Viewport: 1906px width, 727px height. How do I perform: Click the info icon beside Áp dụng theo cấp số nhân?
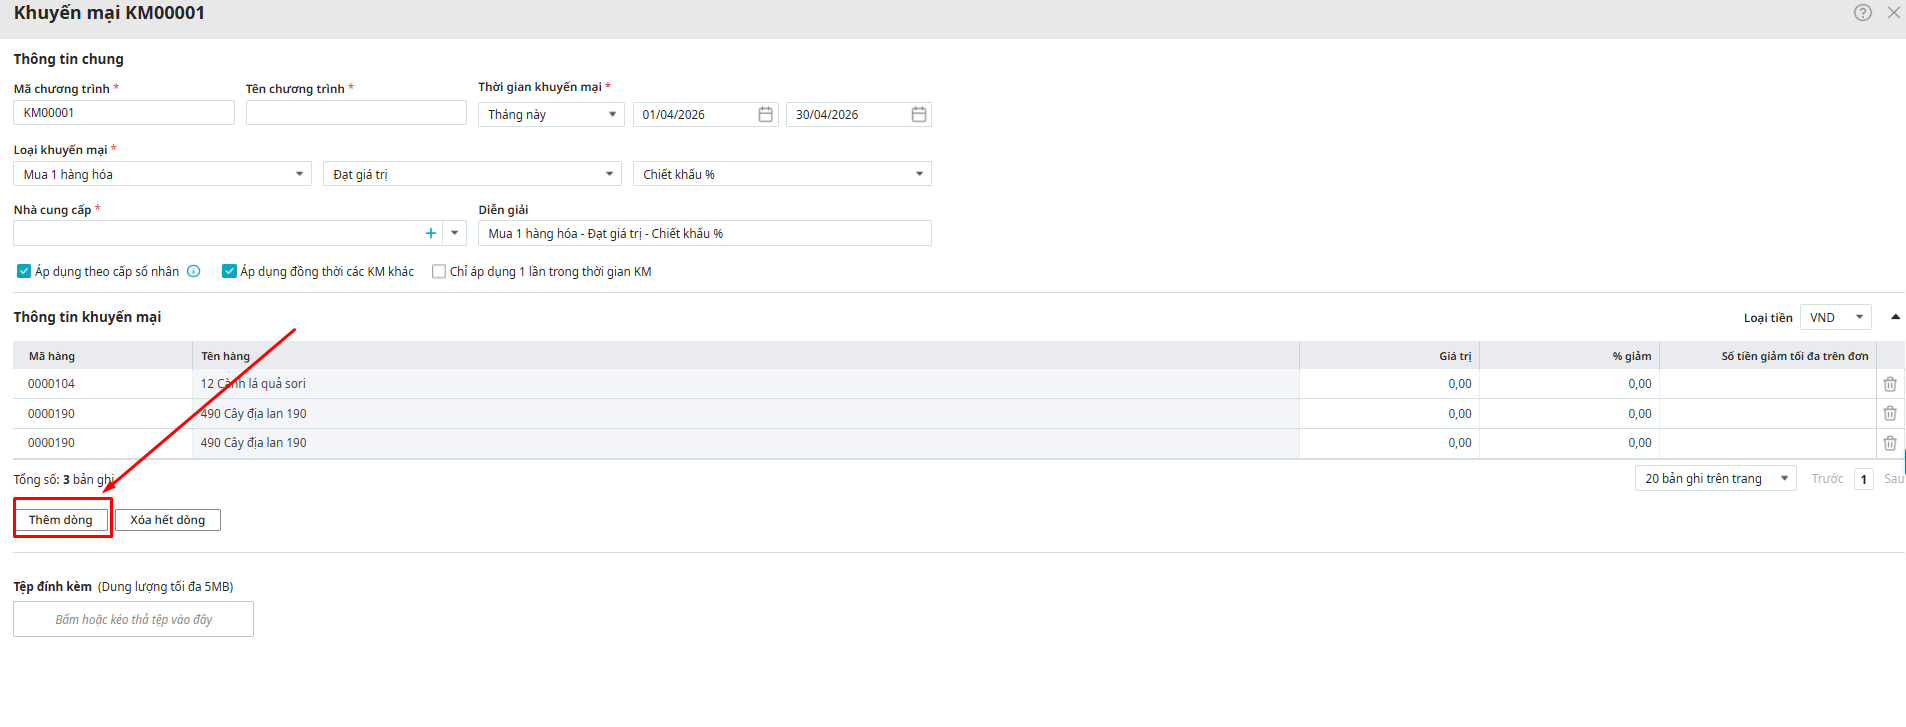(x=194, y=271)
